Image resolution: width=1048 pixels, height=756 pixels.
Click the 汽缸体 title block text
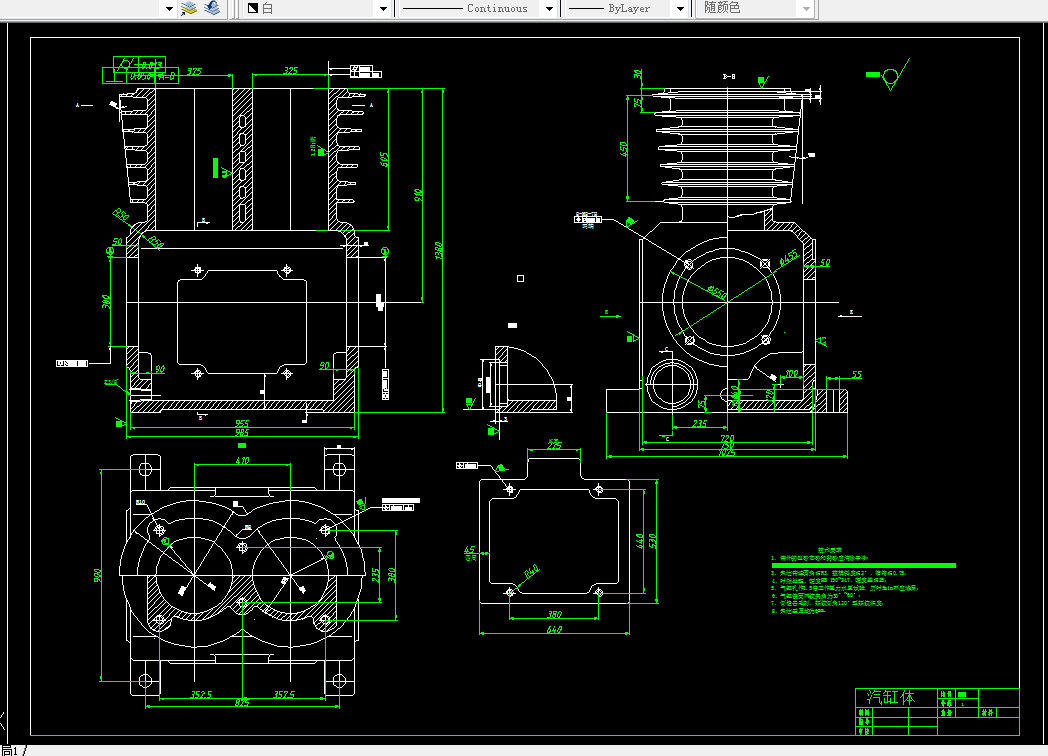point(891,697)
